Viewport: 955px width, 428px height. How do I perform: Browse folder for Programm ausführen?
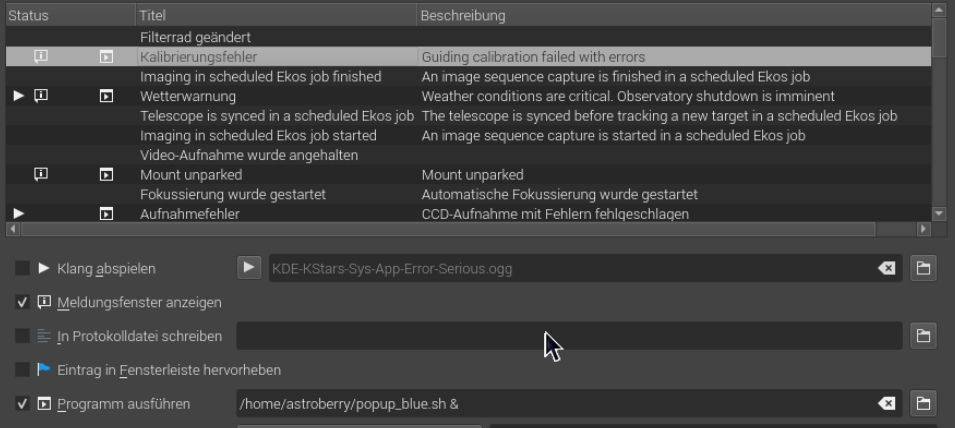(923, 404)
